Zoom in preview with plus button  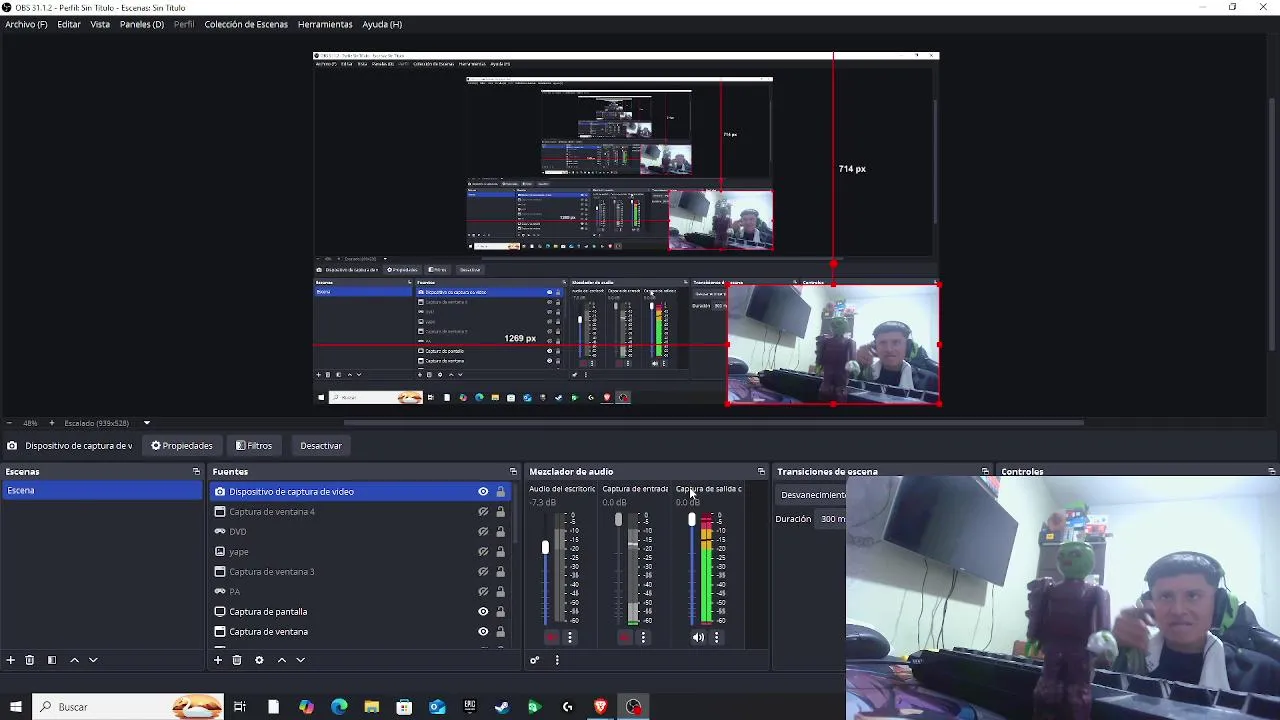(52, 423)
